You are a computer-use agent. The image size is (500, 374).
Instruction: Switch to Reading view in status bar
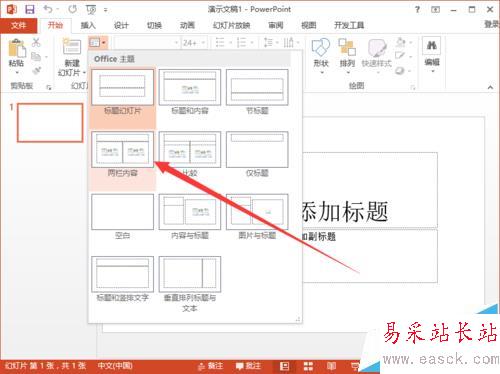[x=331, y=366]
